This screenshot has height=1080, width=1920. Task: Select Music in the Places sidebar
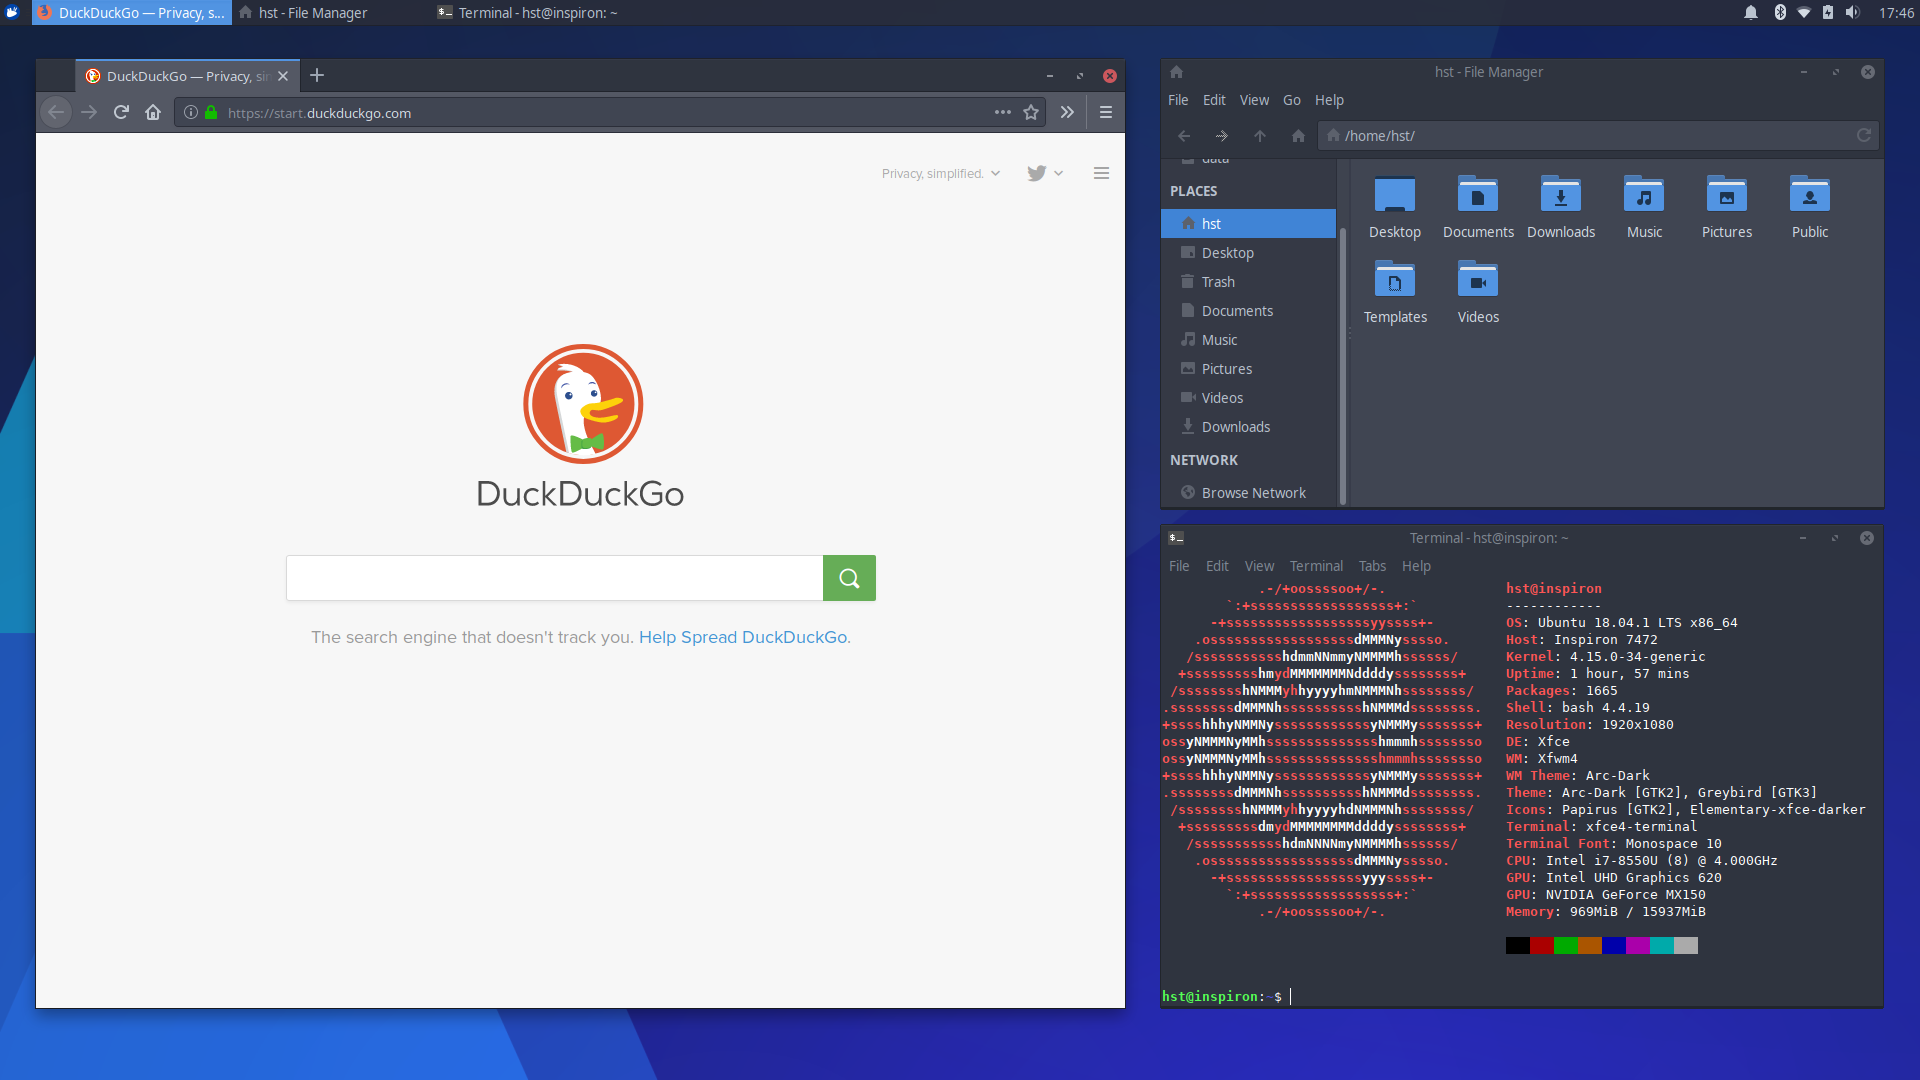[x=1248, y=340]
